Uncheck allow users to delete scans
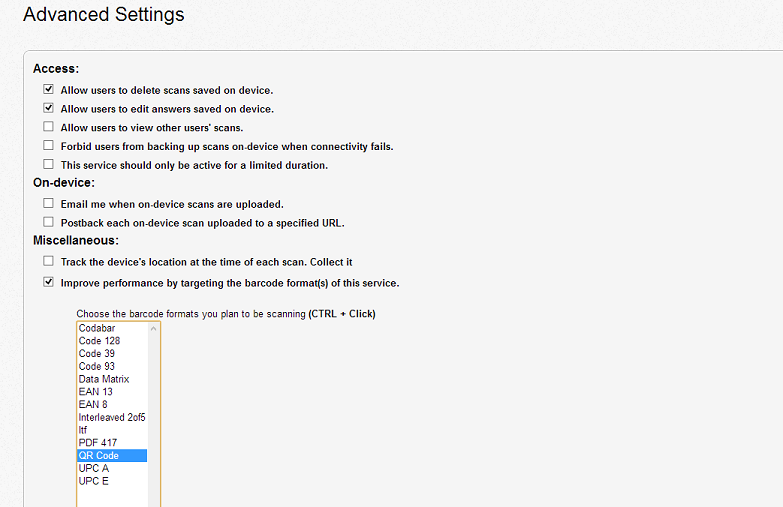This screenshot has width=783, height=507. tap(49, 90)
